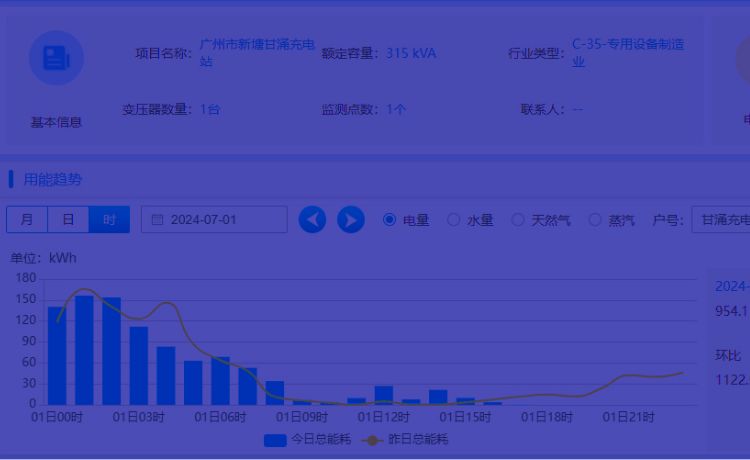
Task: Click project name 广州市新塘甘涌充电站
Action: click(x=257, y=53)
